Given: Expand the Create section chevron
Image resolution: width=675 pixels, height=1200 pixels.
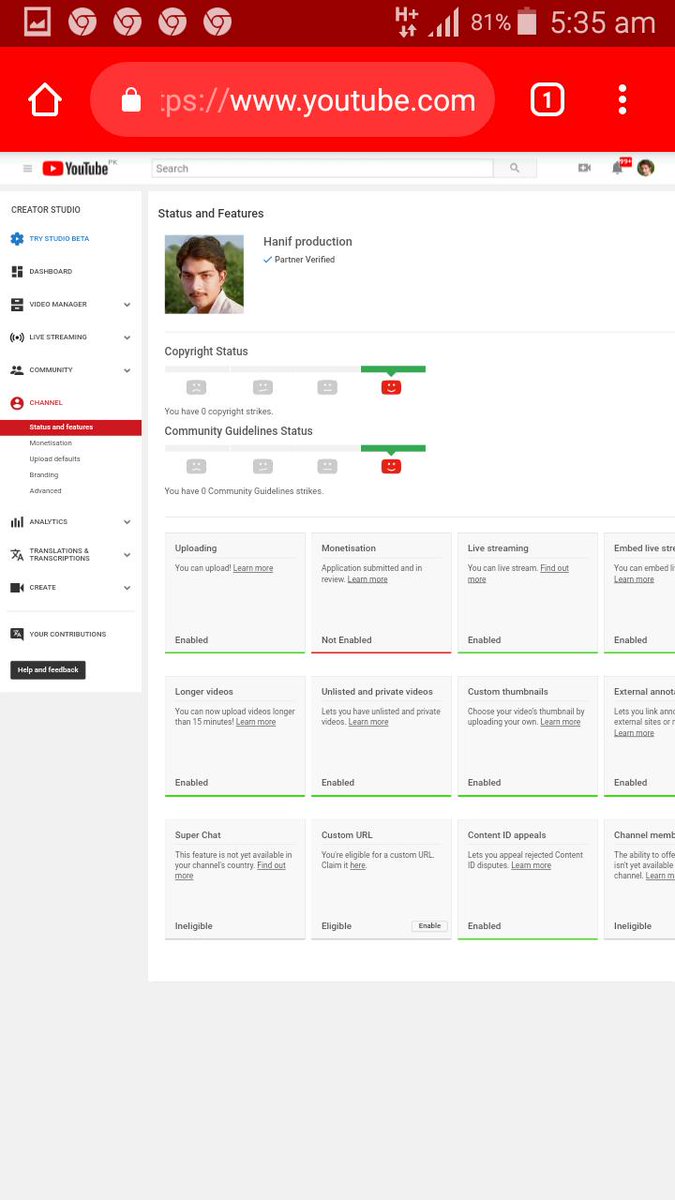Looking at the screenshot, I should (x=127, y=588).
